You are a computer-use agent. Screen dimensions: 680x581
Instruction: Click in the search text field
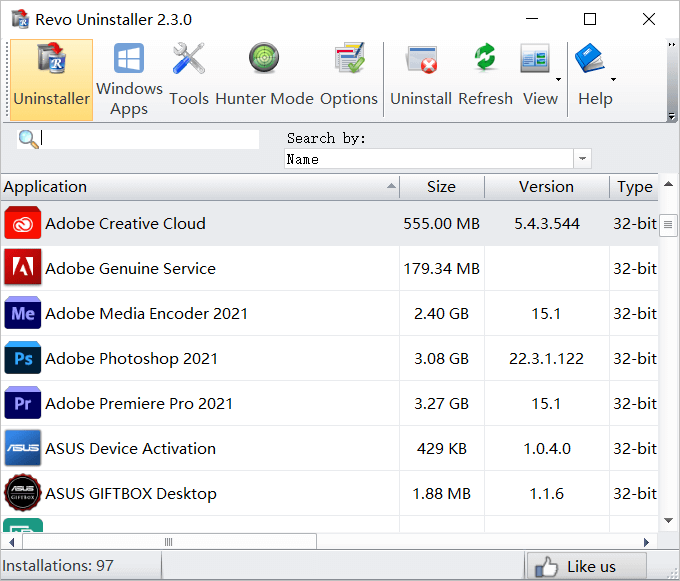point(150,140)
